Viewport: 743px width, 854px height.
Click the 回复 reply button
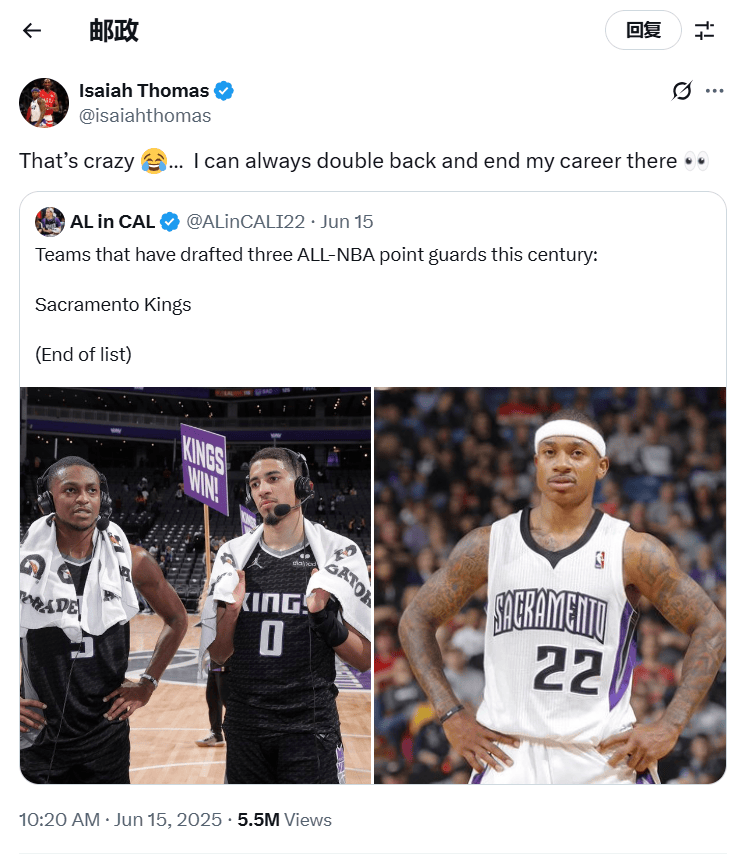[x=643, y=30]
